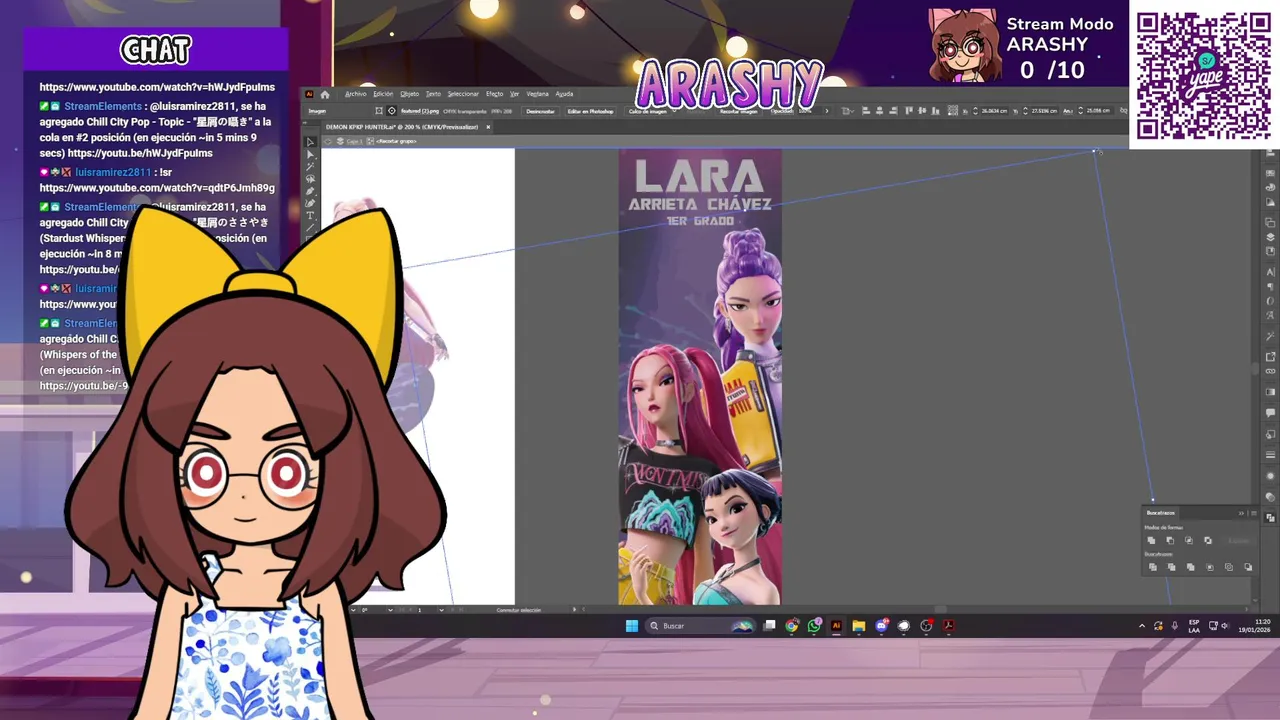Click the Crop pathfinder icon
1280x720 pixels.
[x=1210, y=567]
